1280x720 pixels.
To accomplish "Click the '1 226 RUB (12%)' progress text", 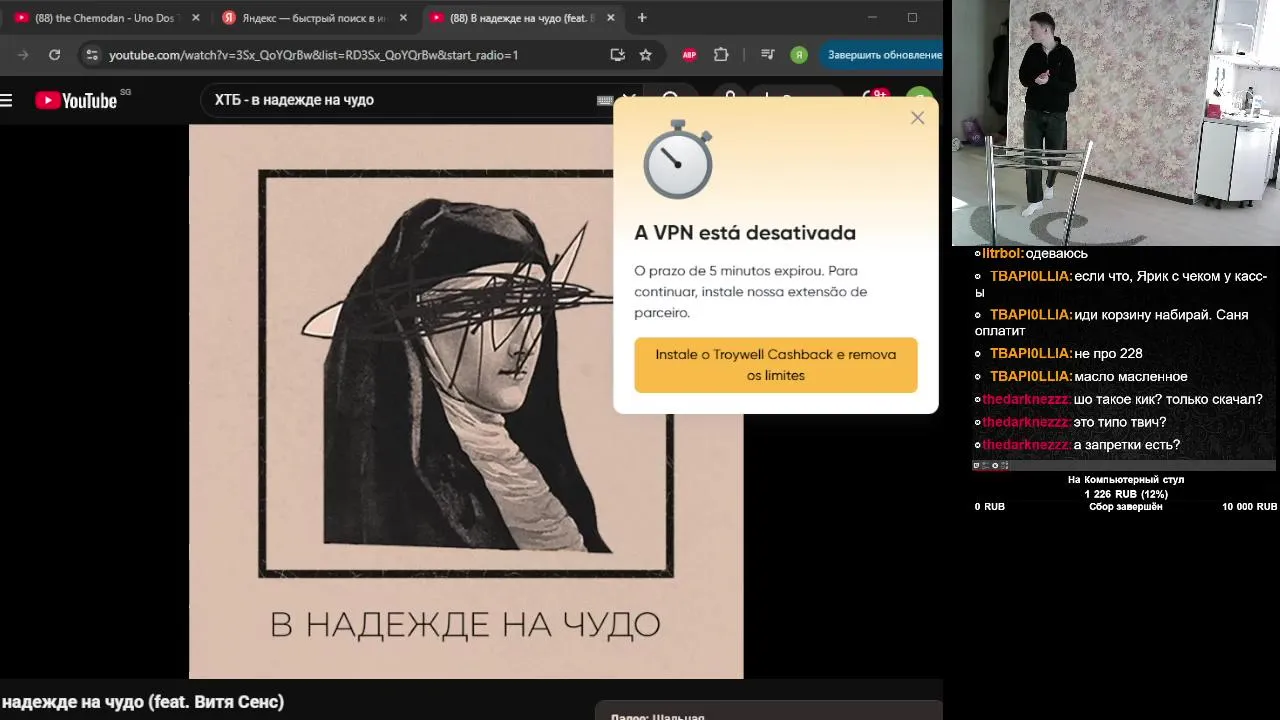I will 1126,494.
